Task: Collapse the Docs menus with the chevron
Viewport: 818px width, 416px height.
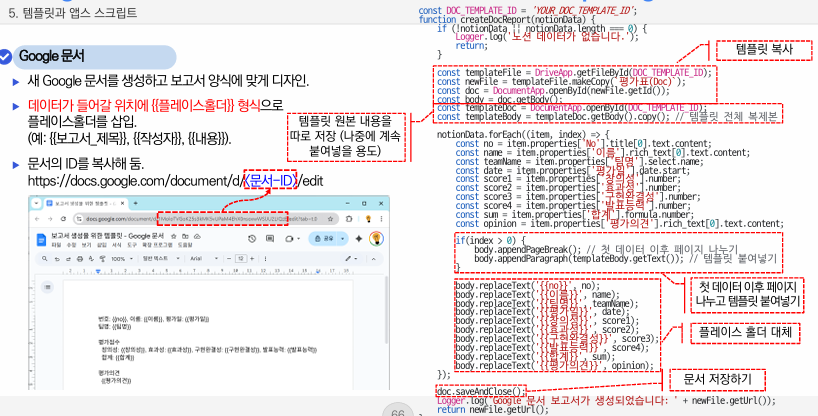Action: [374, 258]
